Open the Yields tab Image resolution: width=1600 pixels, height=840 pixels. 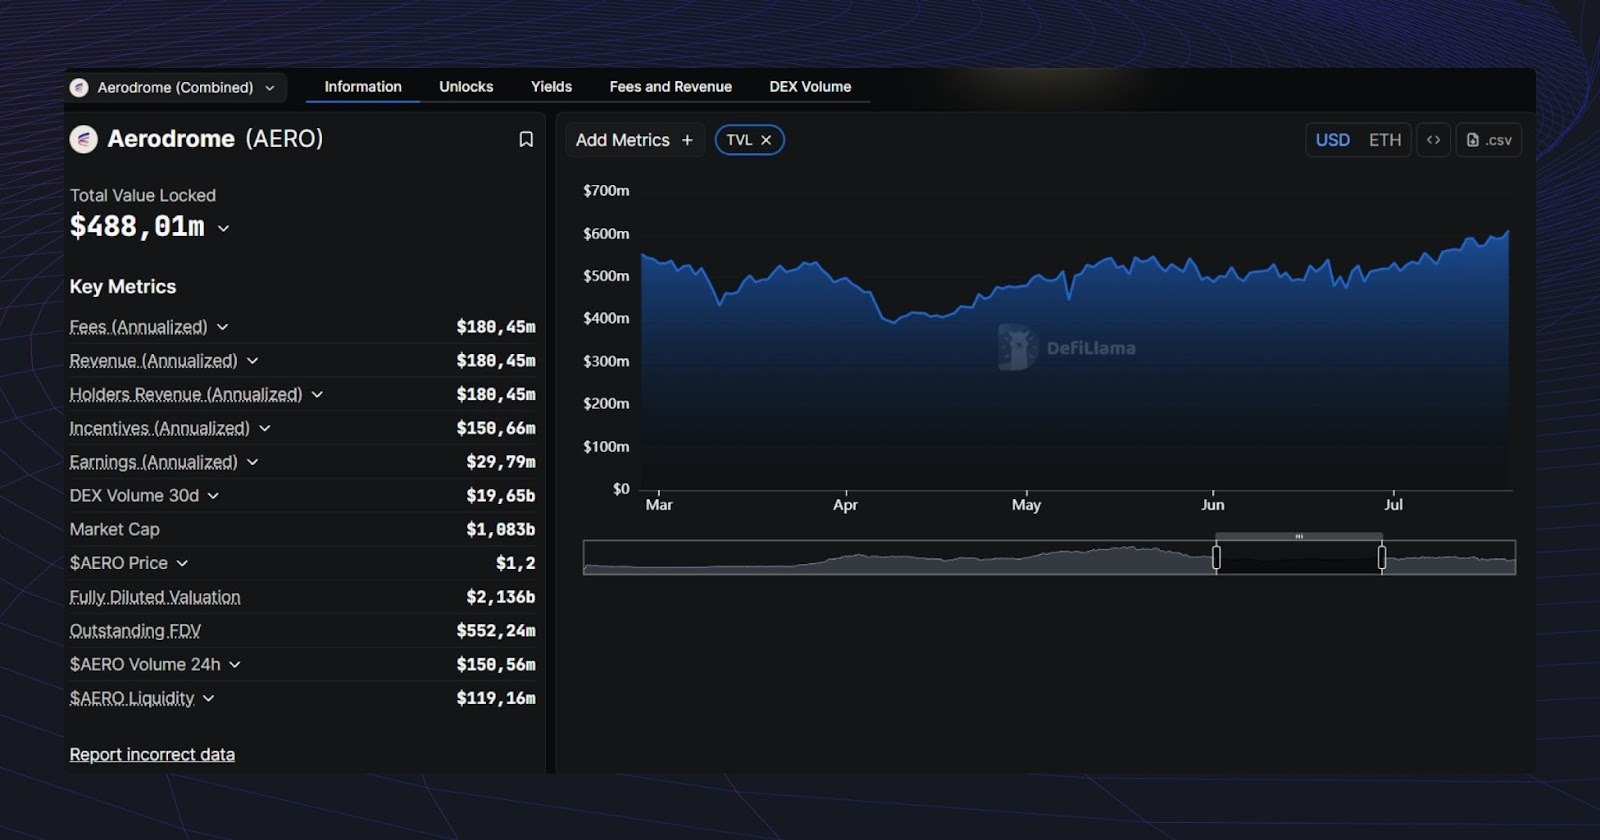point(551,87)
